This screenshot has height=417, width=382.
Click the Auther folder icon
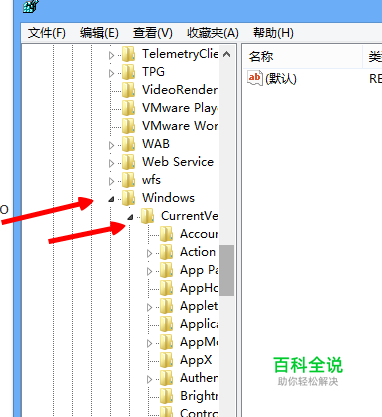point(166,378)
